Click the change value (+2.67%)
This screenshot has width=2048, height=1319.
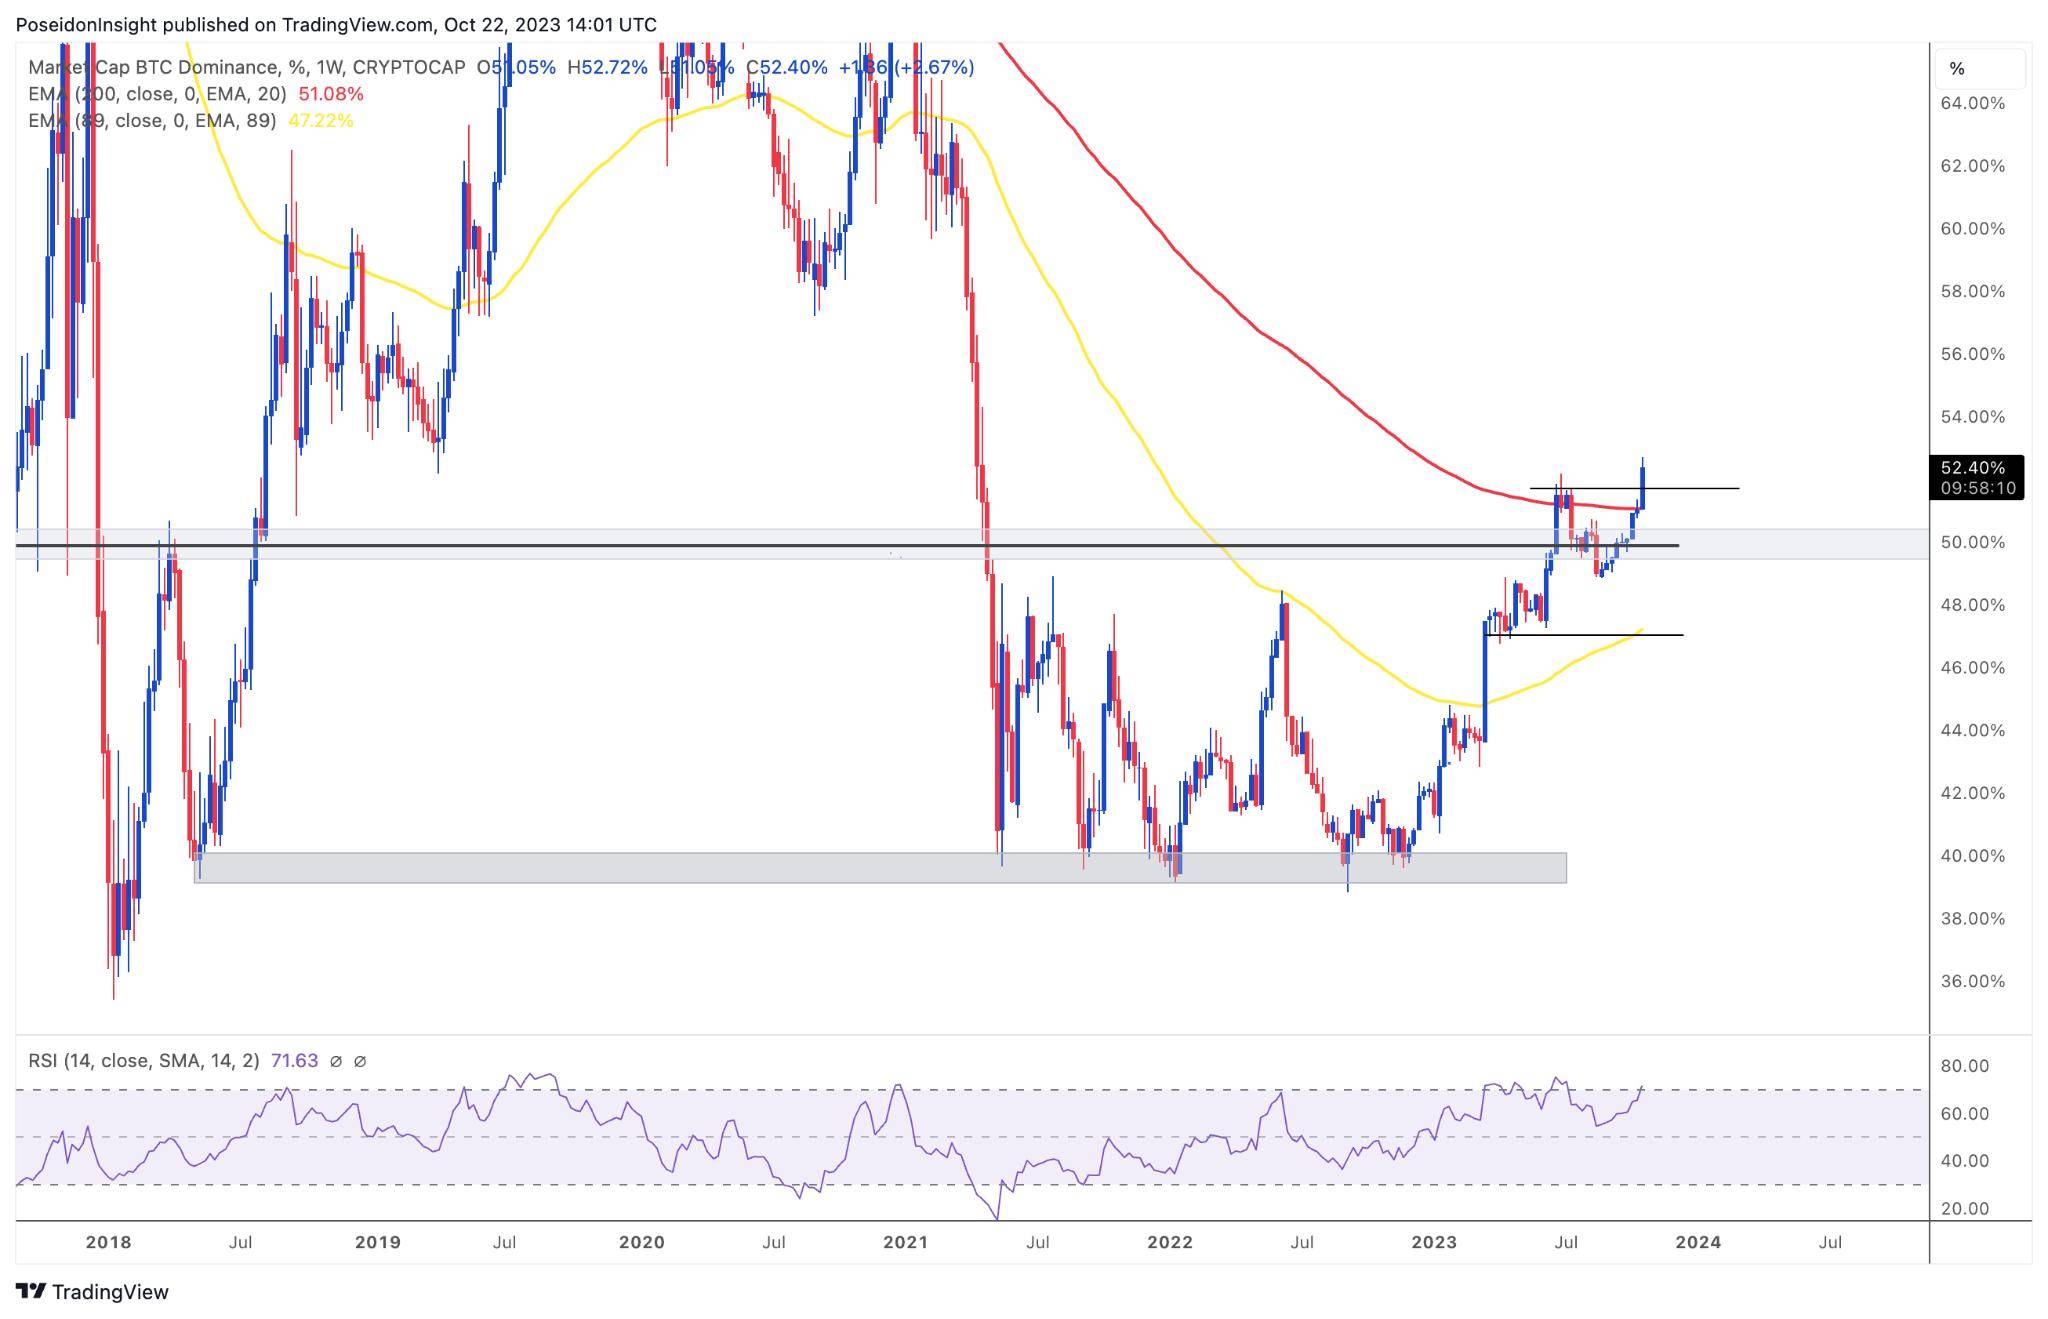[x=934, y=67]
